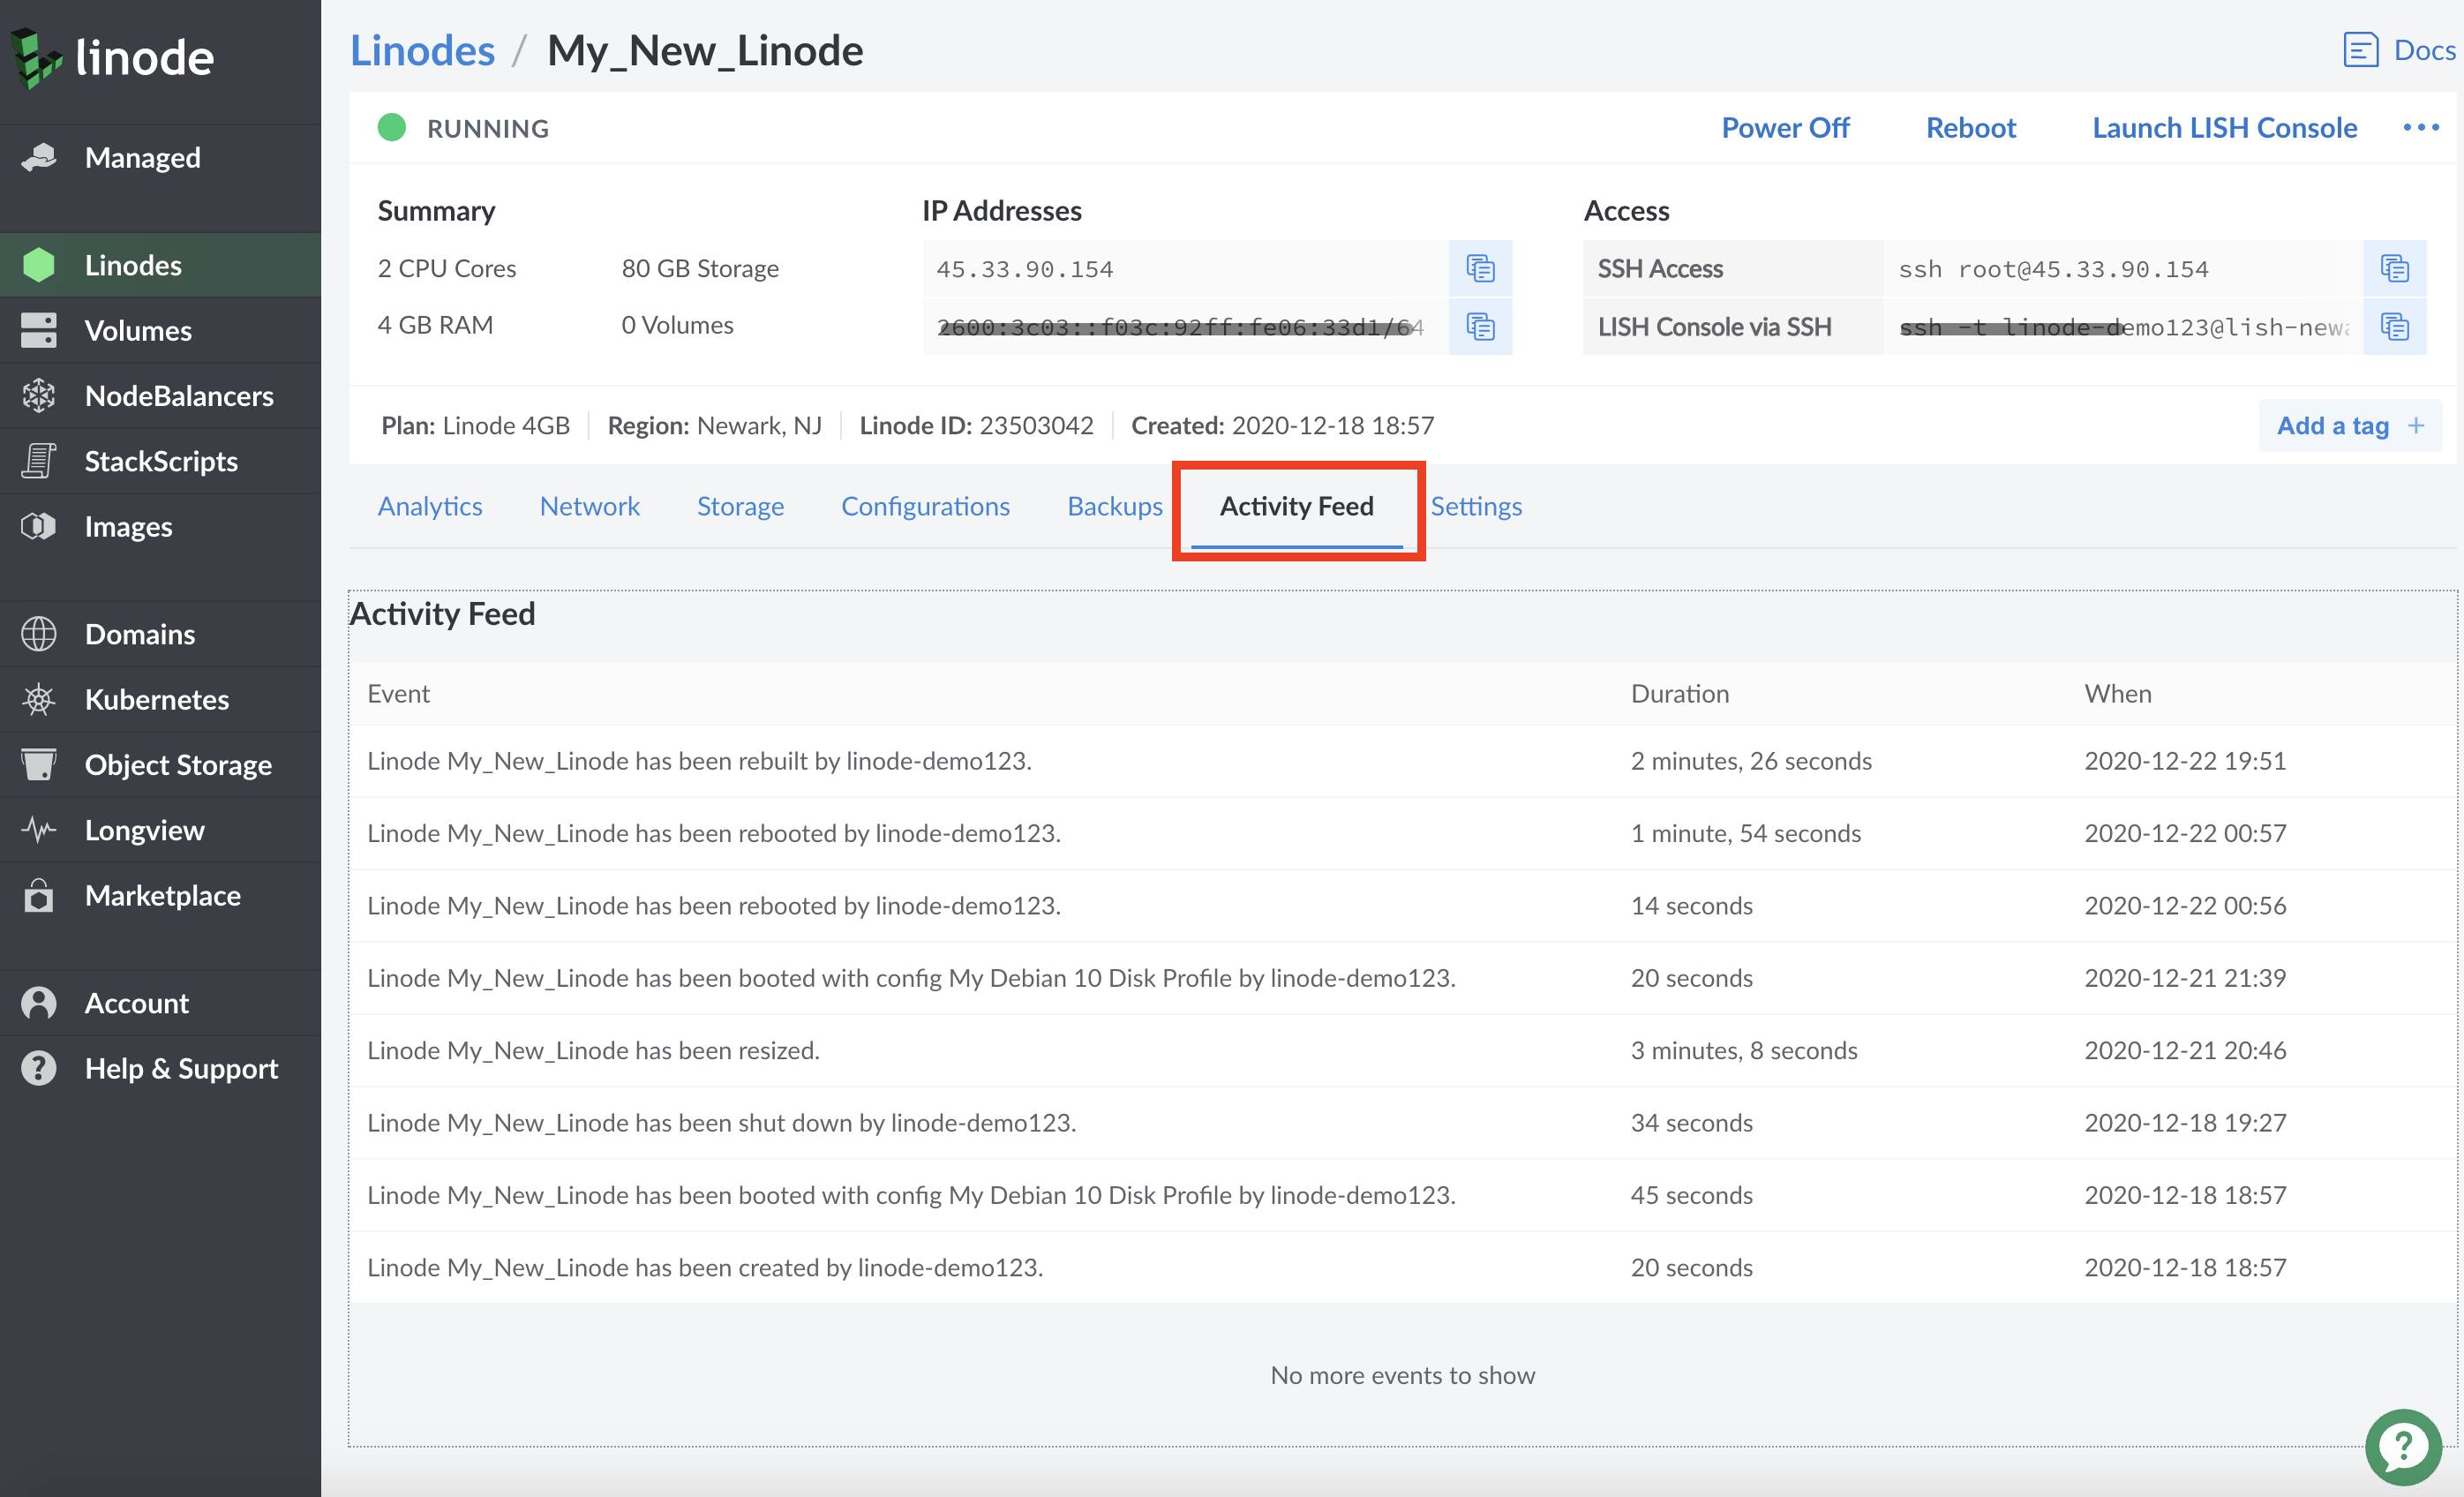Expand the Add a tag control
The image size is (2464, 1497).
tap(2349, 425)
